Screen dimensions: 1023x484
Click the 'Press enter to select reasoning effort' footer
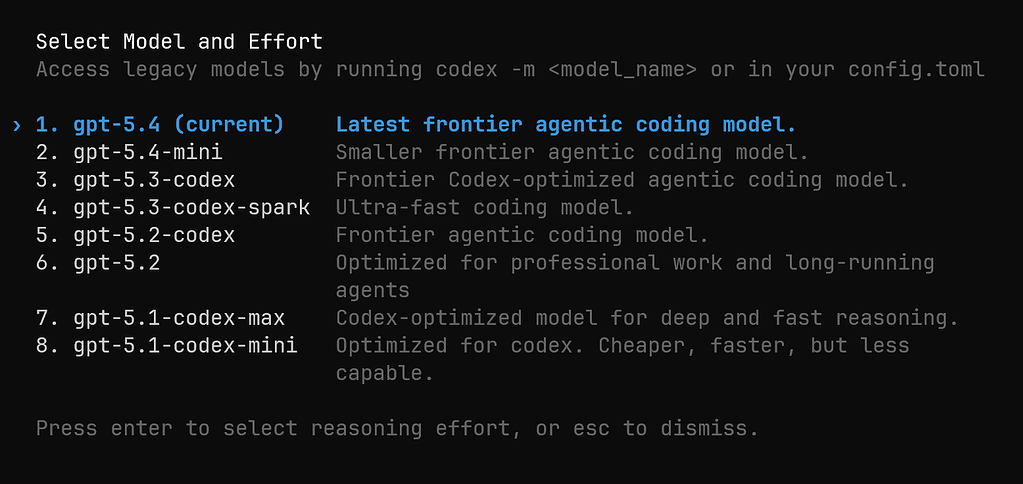click(397, 429)
